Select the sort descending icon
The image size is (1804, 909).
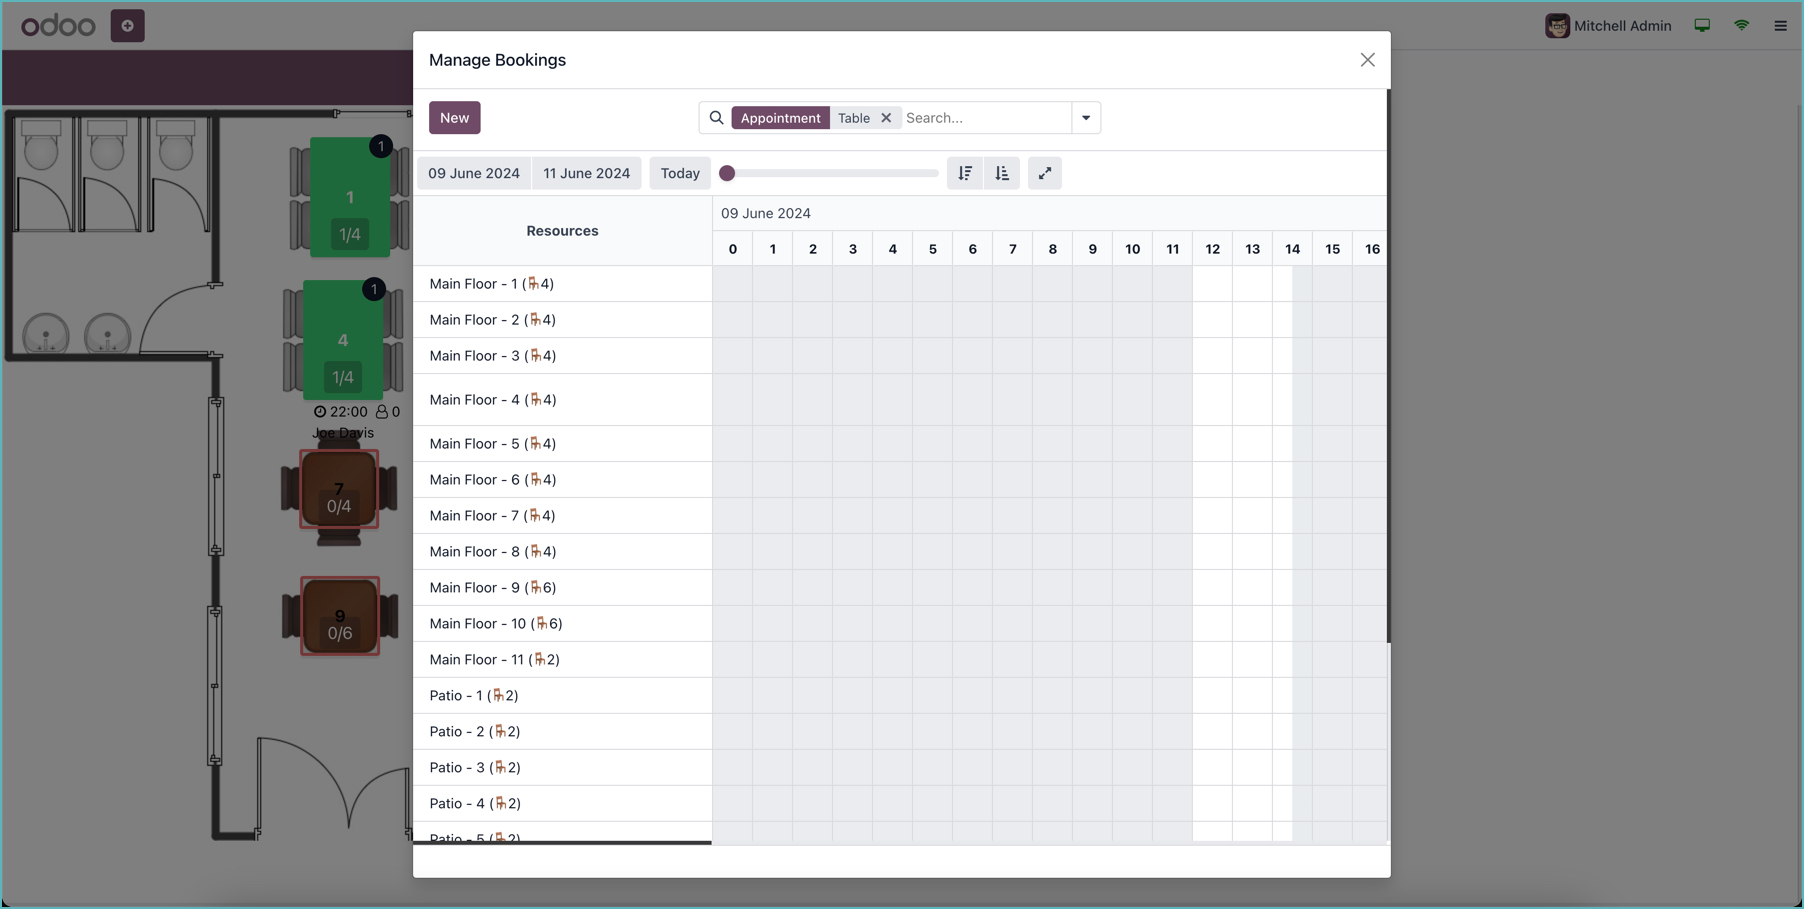(964, 173)
